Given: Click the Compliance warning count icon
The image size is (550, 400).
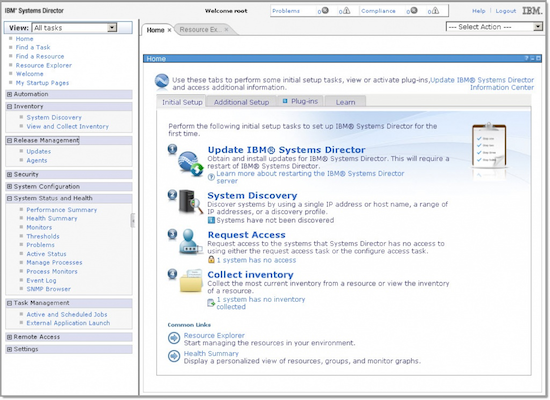Looking at the screenshot, I should click(x=435, y=11).
